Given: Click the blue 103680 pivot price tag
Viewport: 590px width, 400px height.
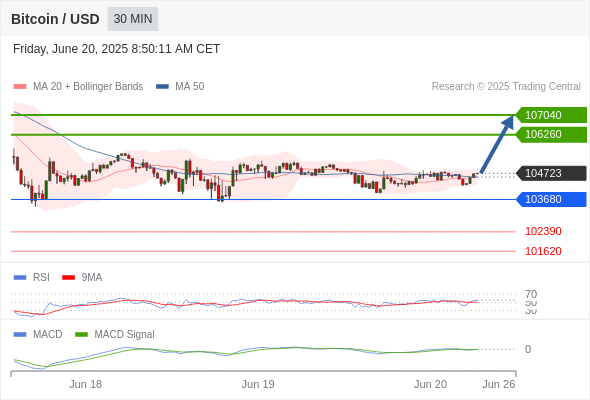Looking at the screenshot, I should 551,199.
